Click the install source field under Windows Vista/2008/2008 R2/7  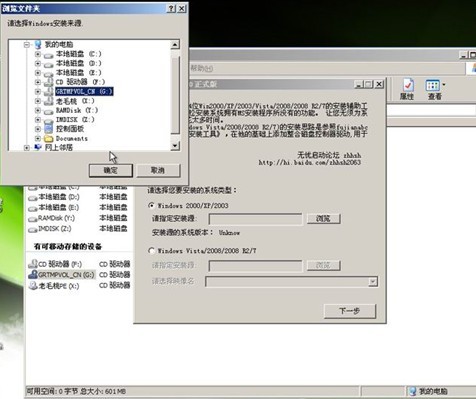tap(255, 266)
